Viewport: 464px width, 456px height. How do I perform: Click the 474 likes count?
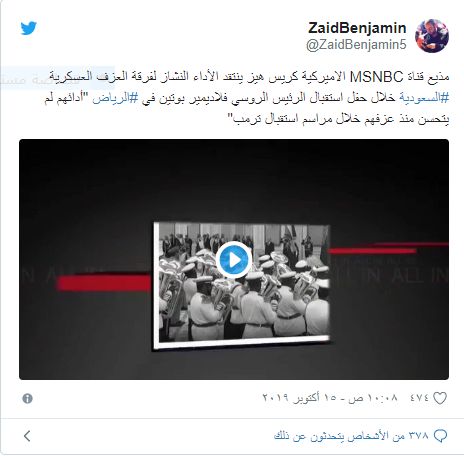tap(419, 398)
